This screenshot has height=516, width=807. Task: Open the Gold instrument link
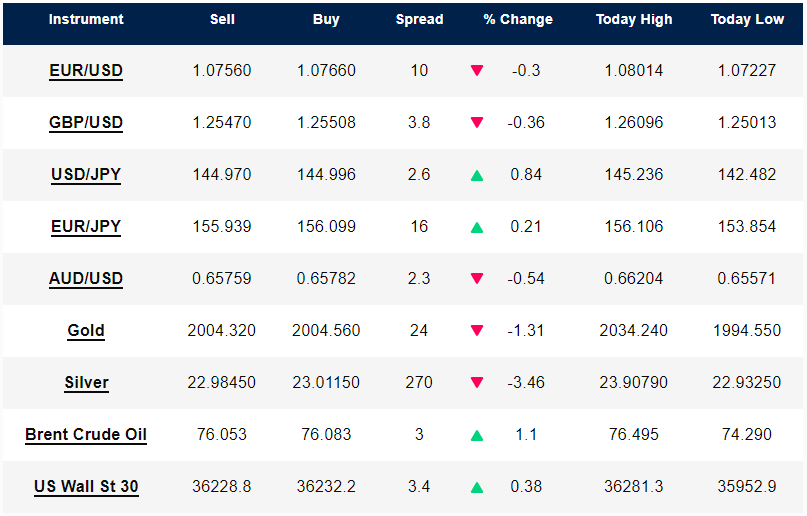tap(86, 331)
